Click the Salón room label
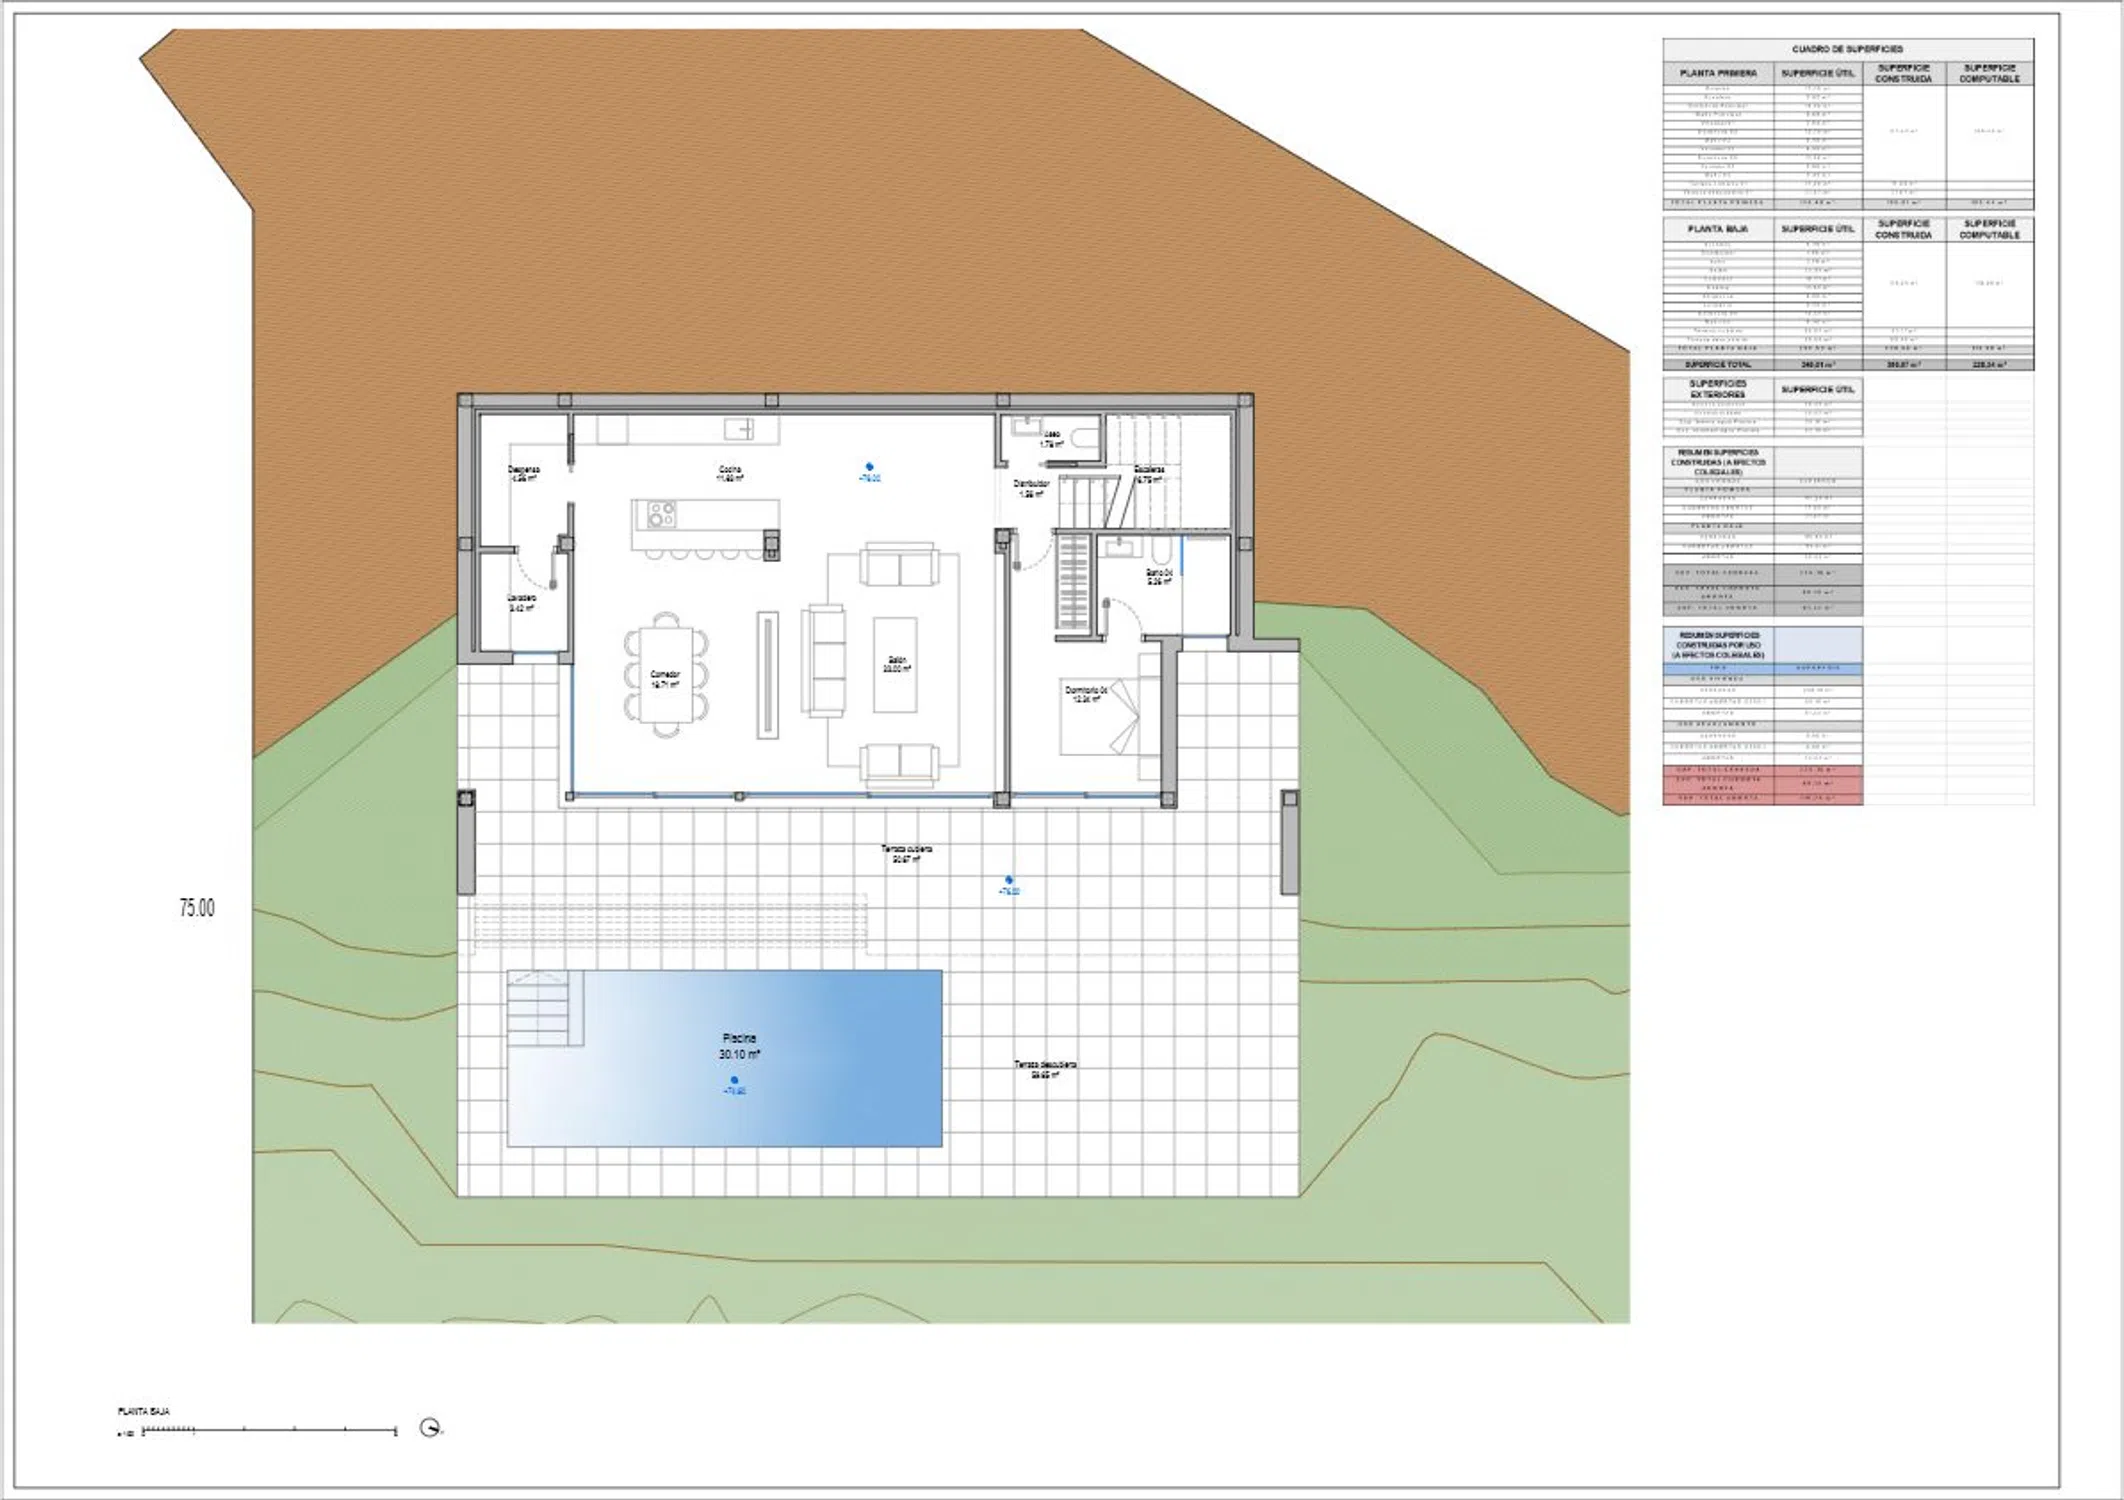Image resolution: width=2124 pixels, height=1500 pixels. click(x=896, y=665)
